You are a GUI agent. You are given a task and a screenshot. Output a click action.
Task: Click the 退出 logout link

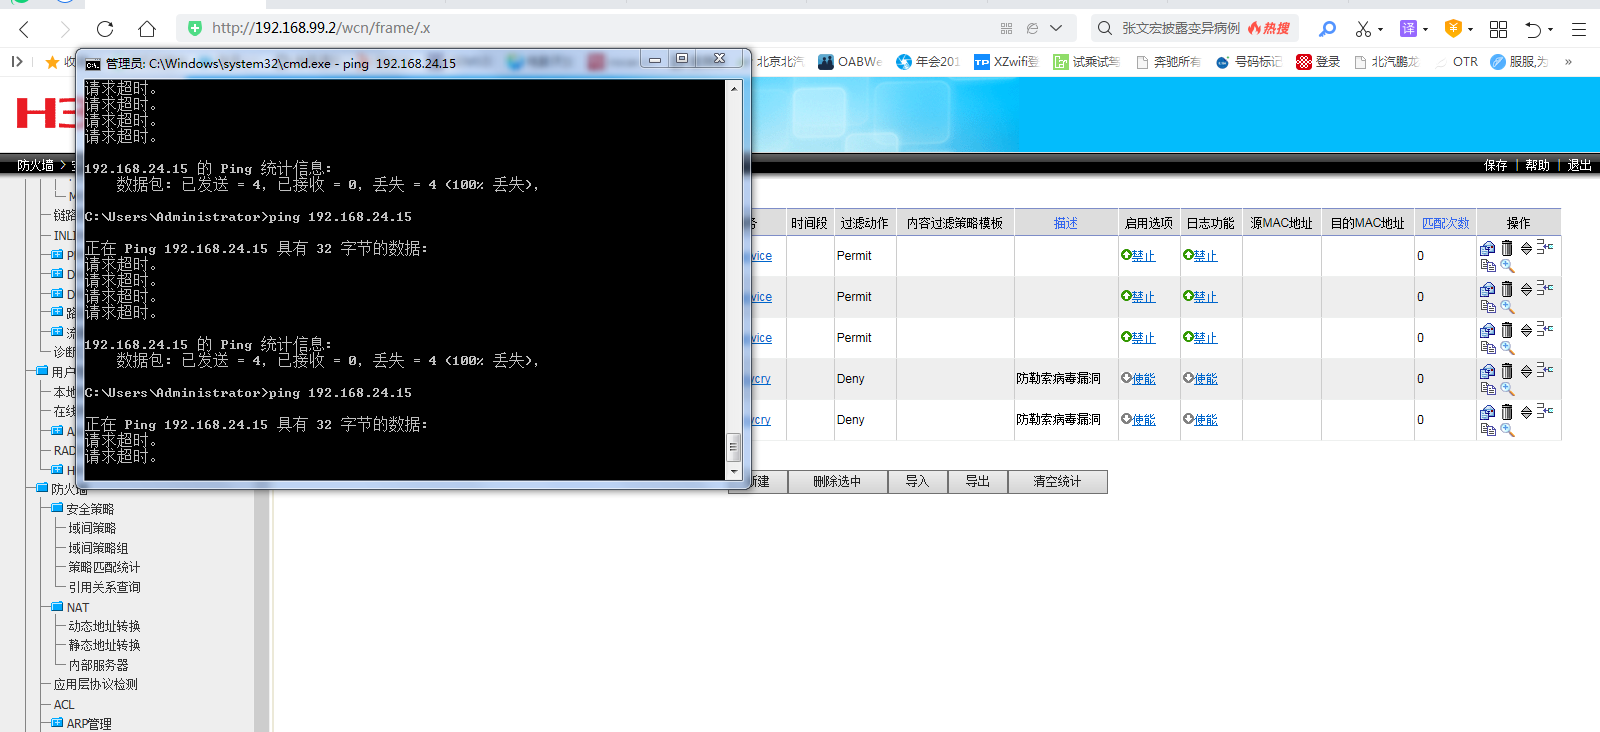point(1580,165)
